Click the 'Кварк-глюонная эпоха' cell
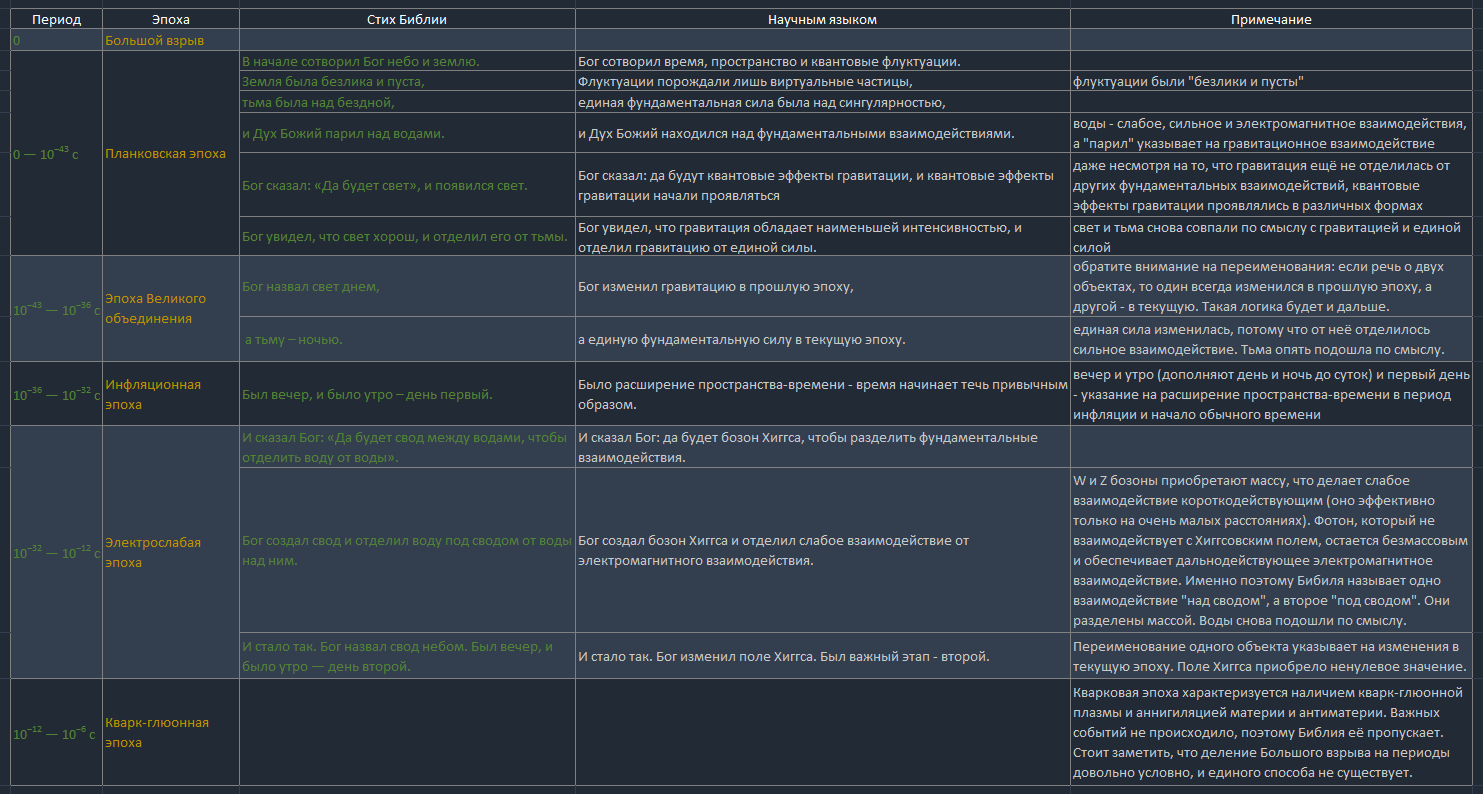This screenshot has height=794, width=1483. pos(171,732)
